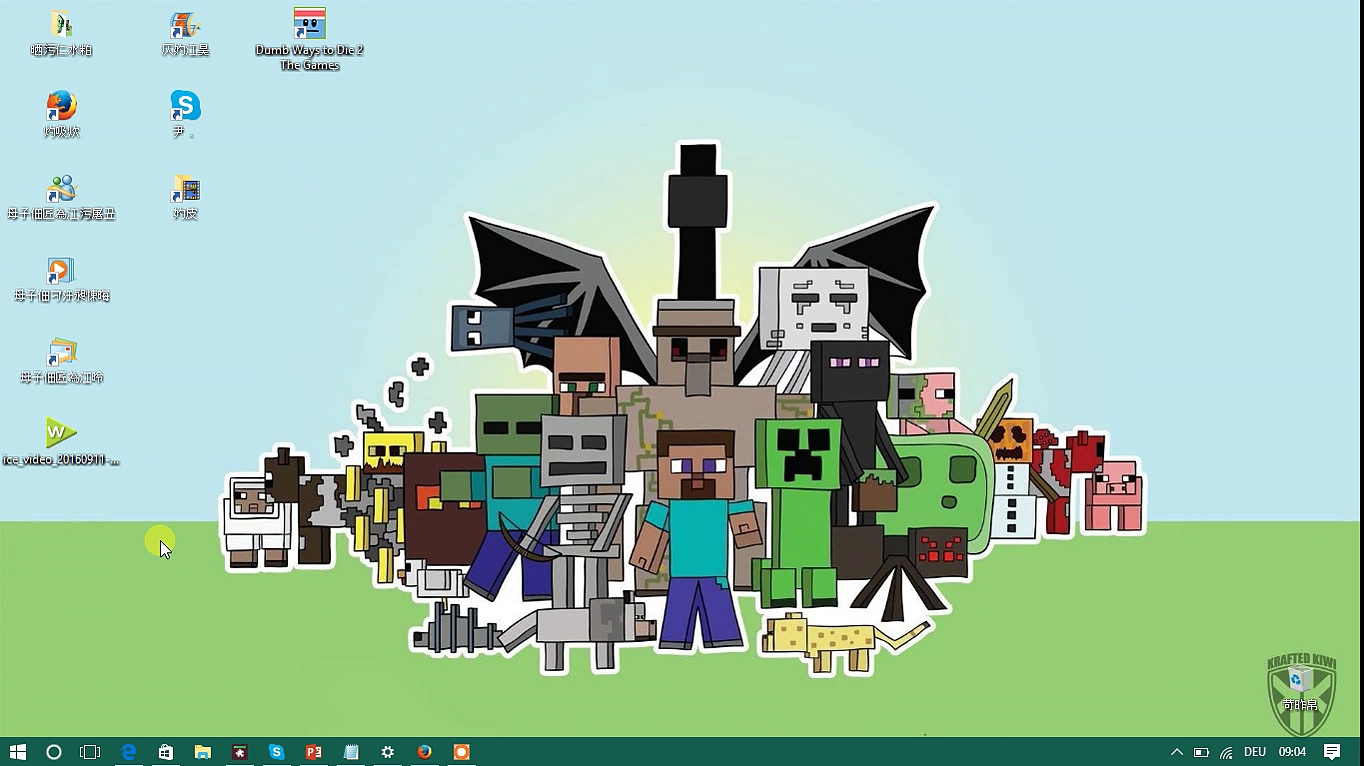Image resolution: width=1364 pixels, height=766 pixels.
Task: Open Task View in the taskbar
Action: pos(90,752)
